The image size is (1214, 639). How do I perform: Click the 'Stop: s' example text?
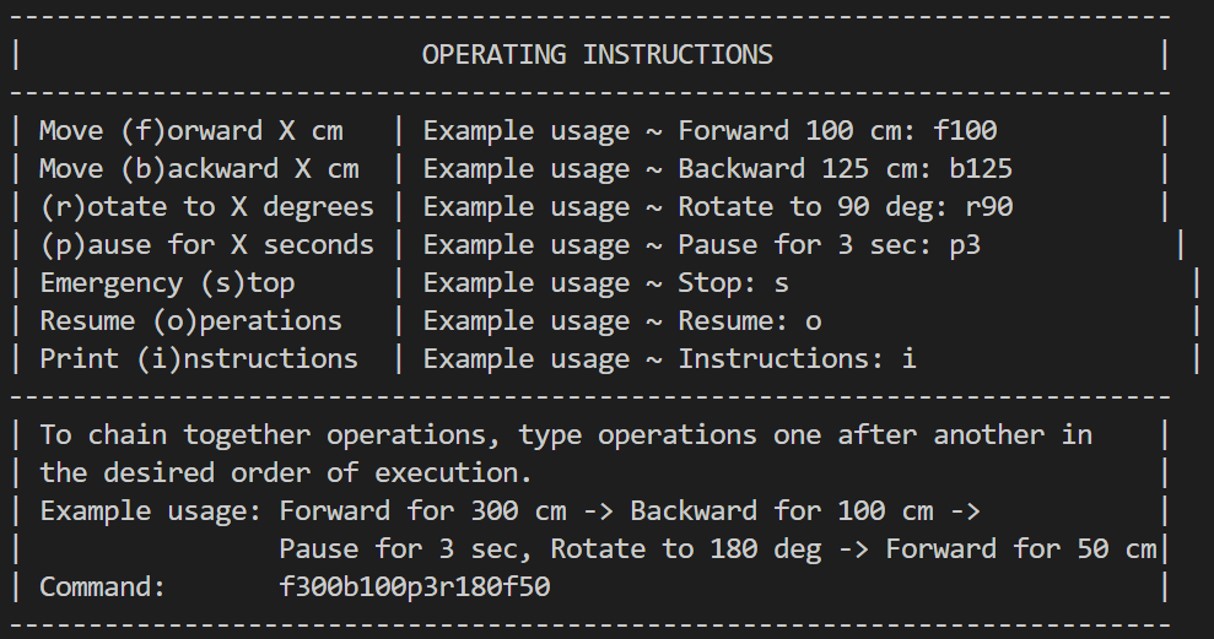(733, 283)
